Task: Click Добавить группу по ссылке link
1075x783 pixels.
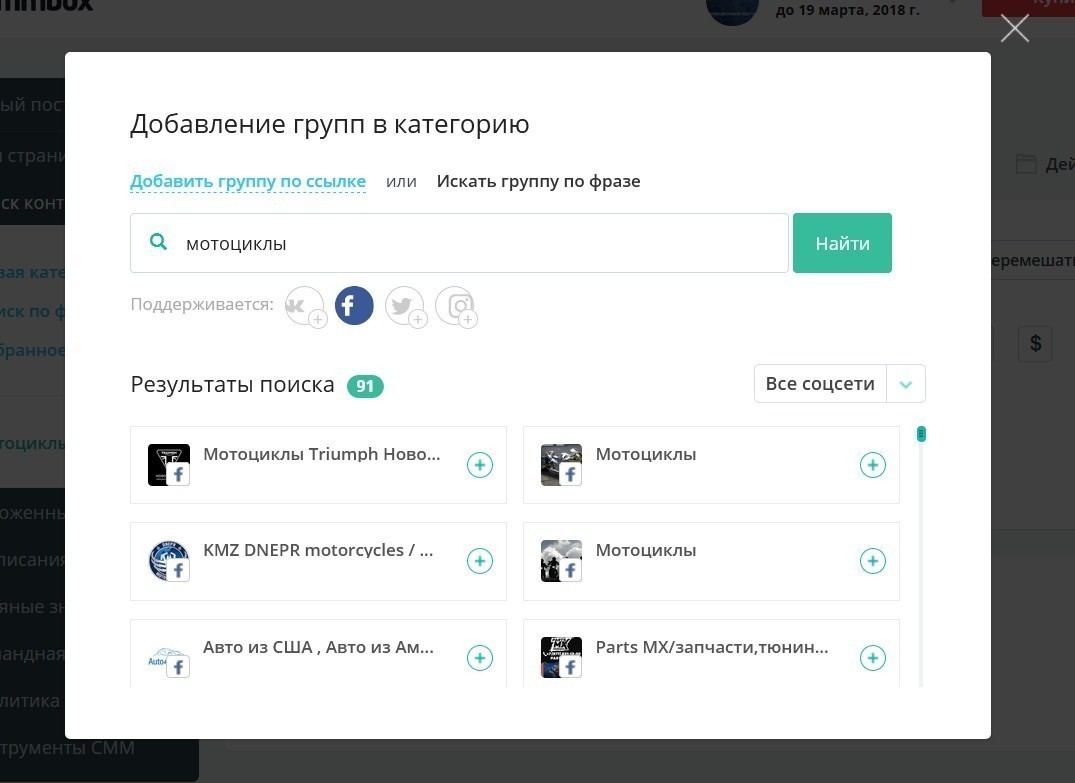Action: pyautogui.click(x=248, y=181)
